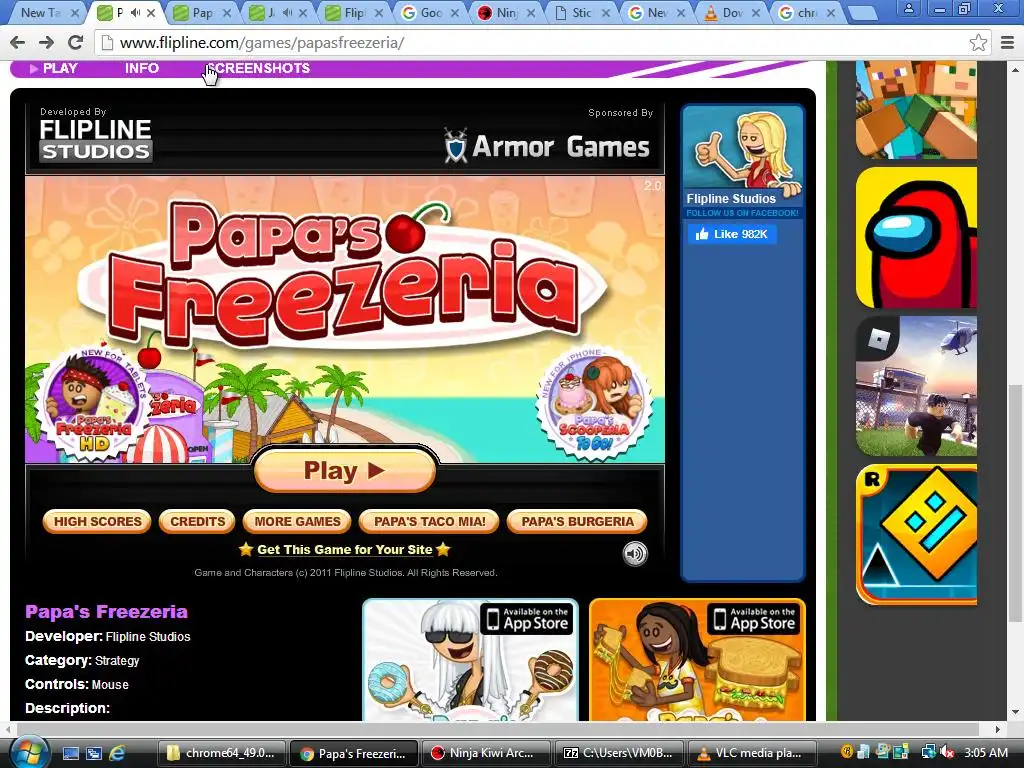This screenshot has height=768, width=1024.
Task: Click the muted volume tray icon
Action: (946, 752)
